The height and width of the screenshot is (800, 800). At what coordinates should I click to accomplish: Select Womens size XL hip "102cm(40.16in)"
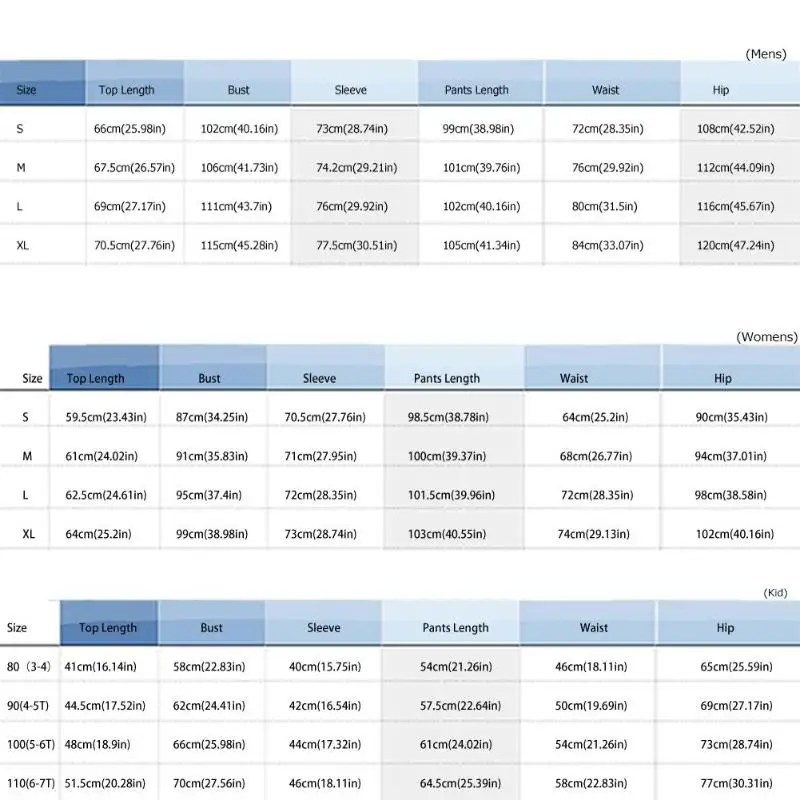(735, 534)
